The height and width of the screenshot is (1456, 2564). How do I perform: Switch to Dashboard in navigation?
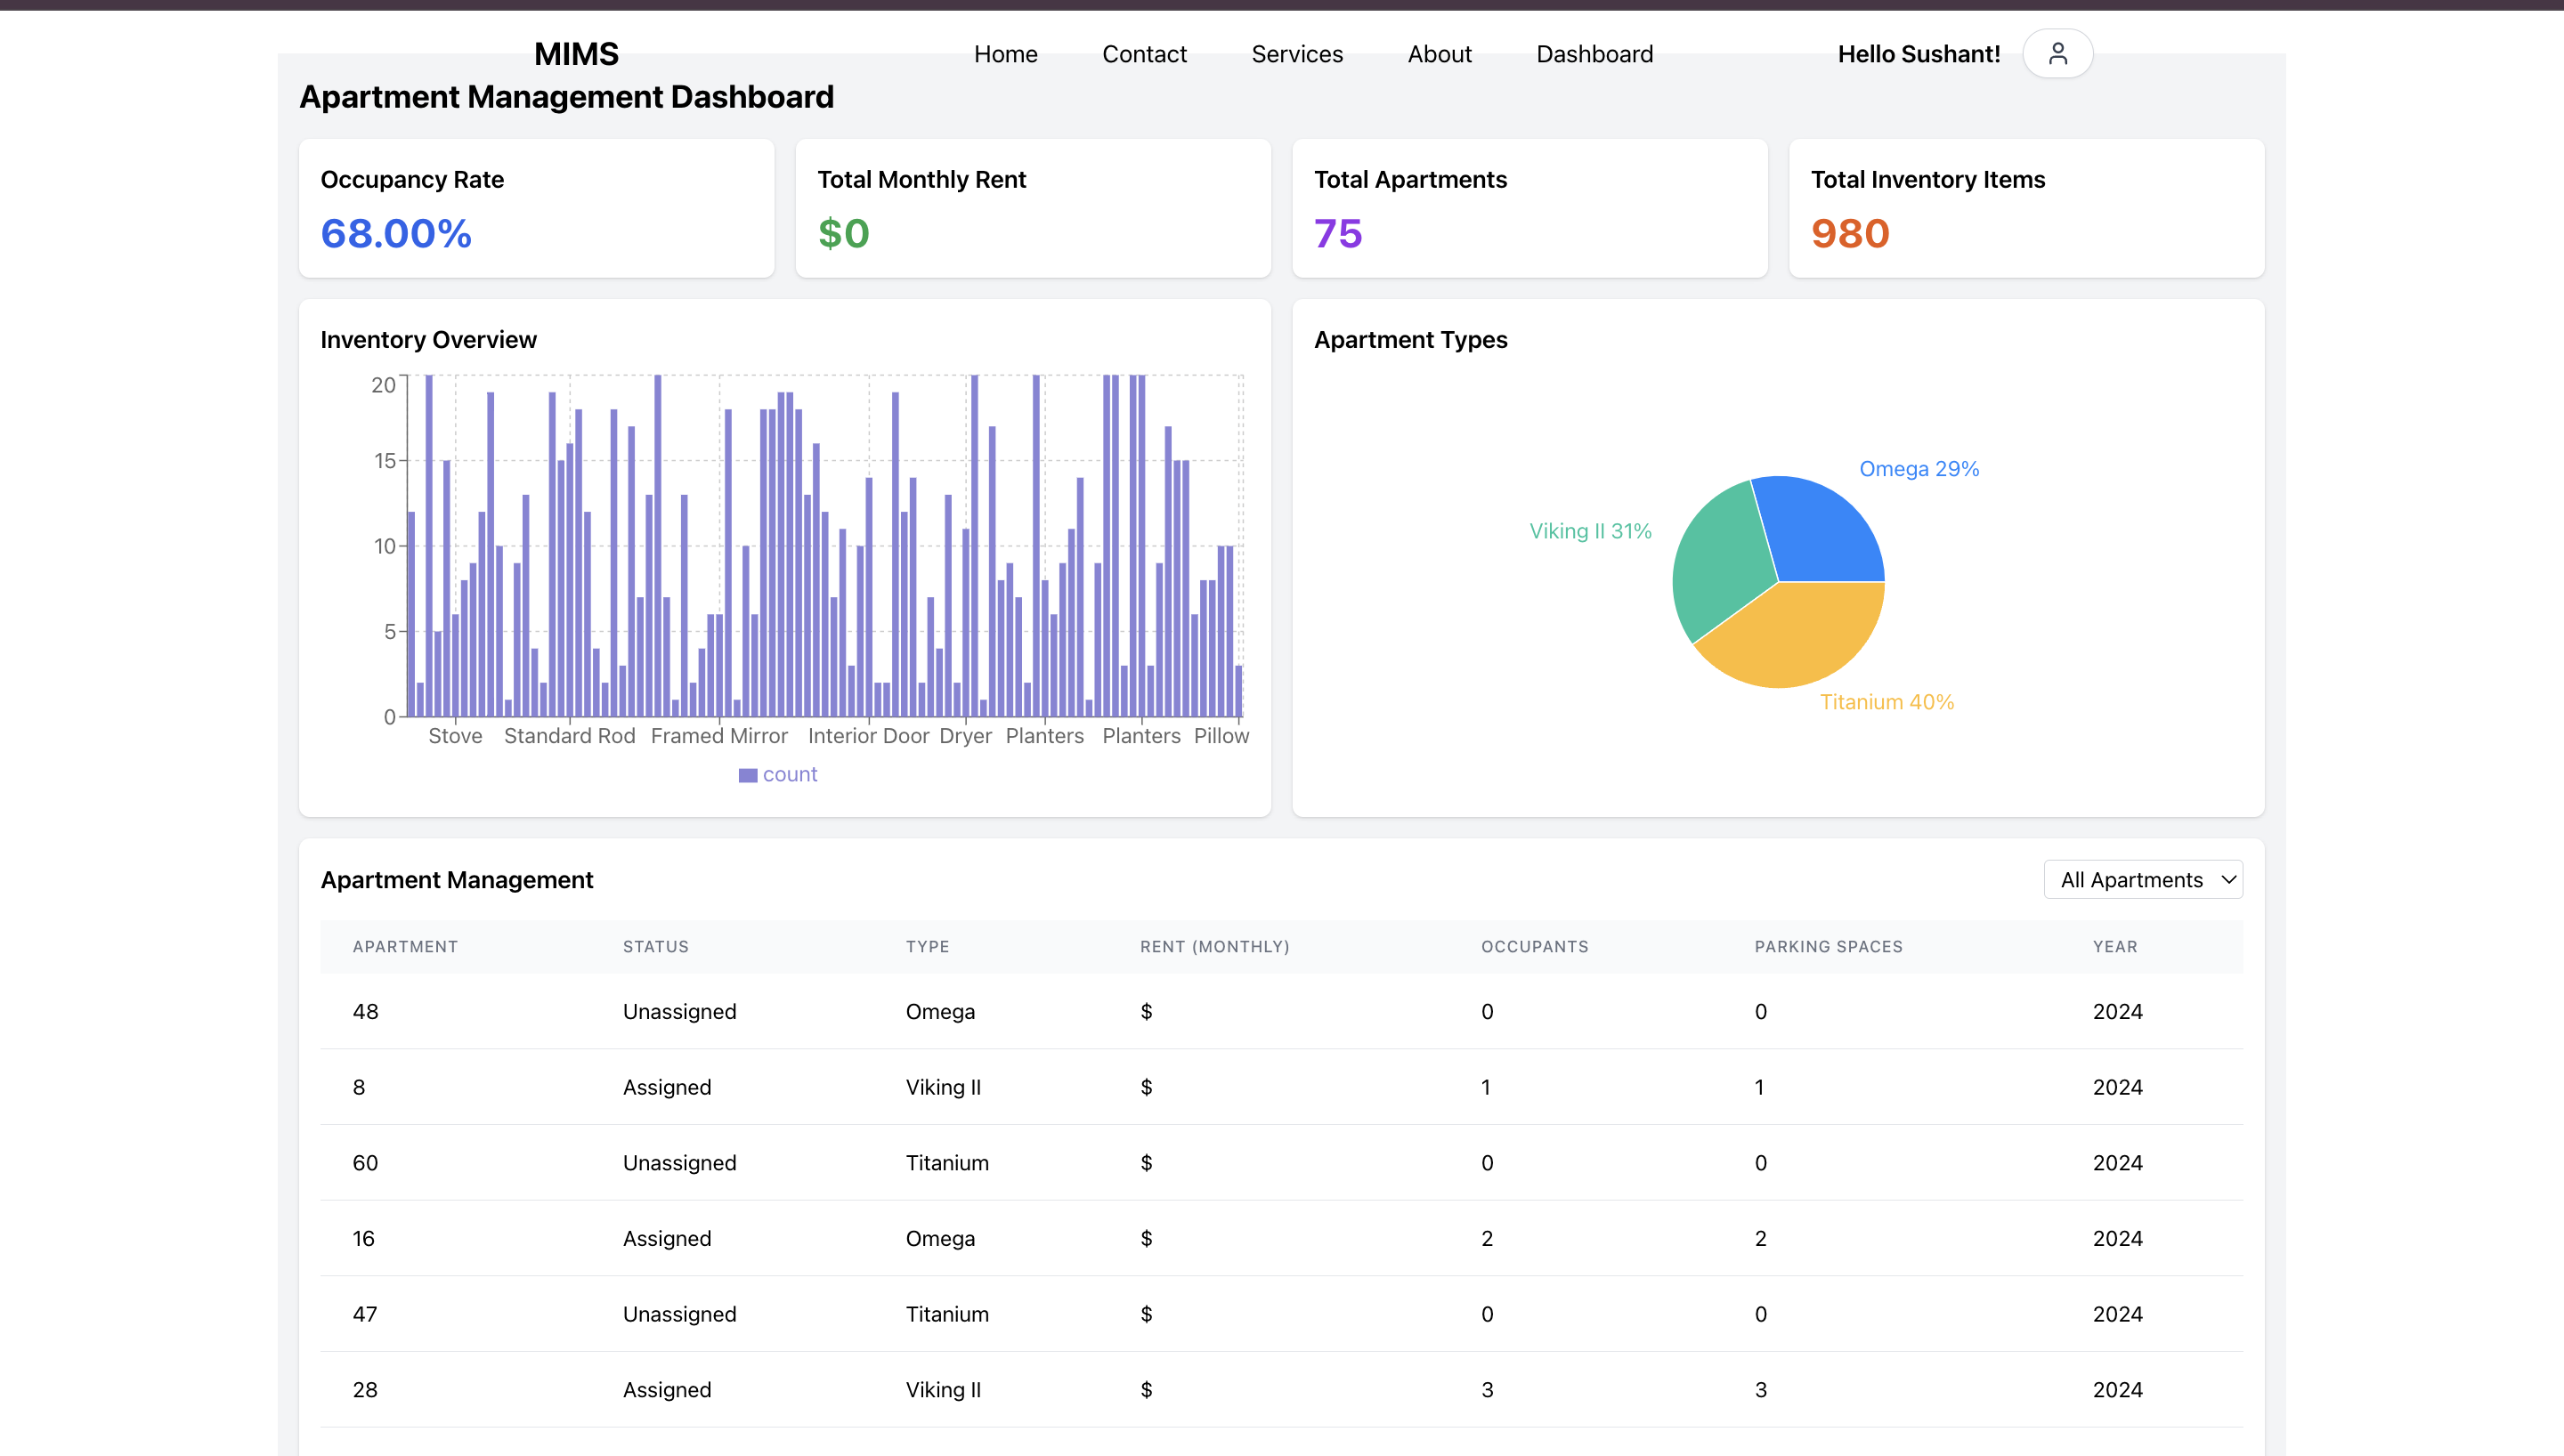pos(1594,54)
